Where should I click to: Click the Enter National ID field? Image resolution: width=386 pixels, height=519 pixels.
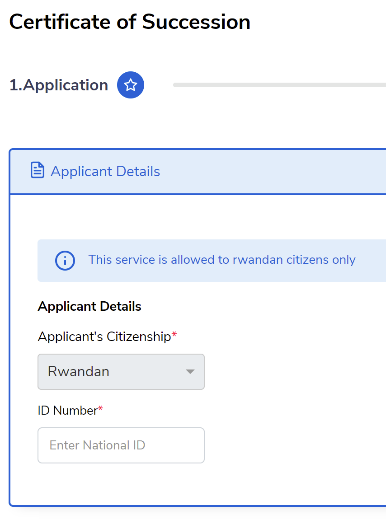click(x=121, y=445)
